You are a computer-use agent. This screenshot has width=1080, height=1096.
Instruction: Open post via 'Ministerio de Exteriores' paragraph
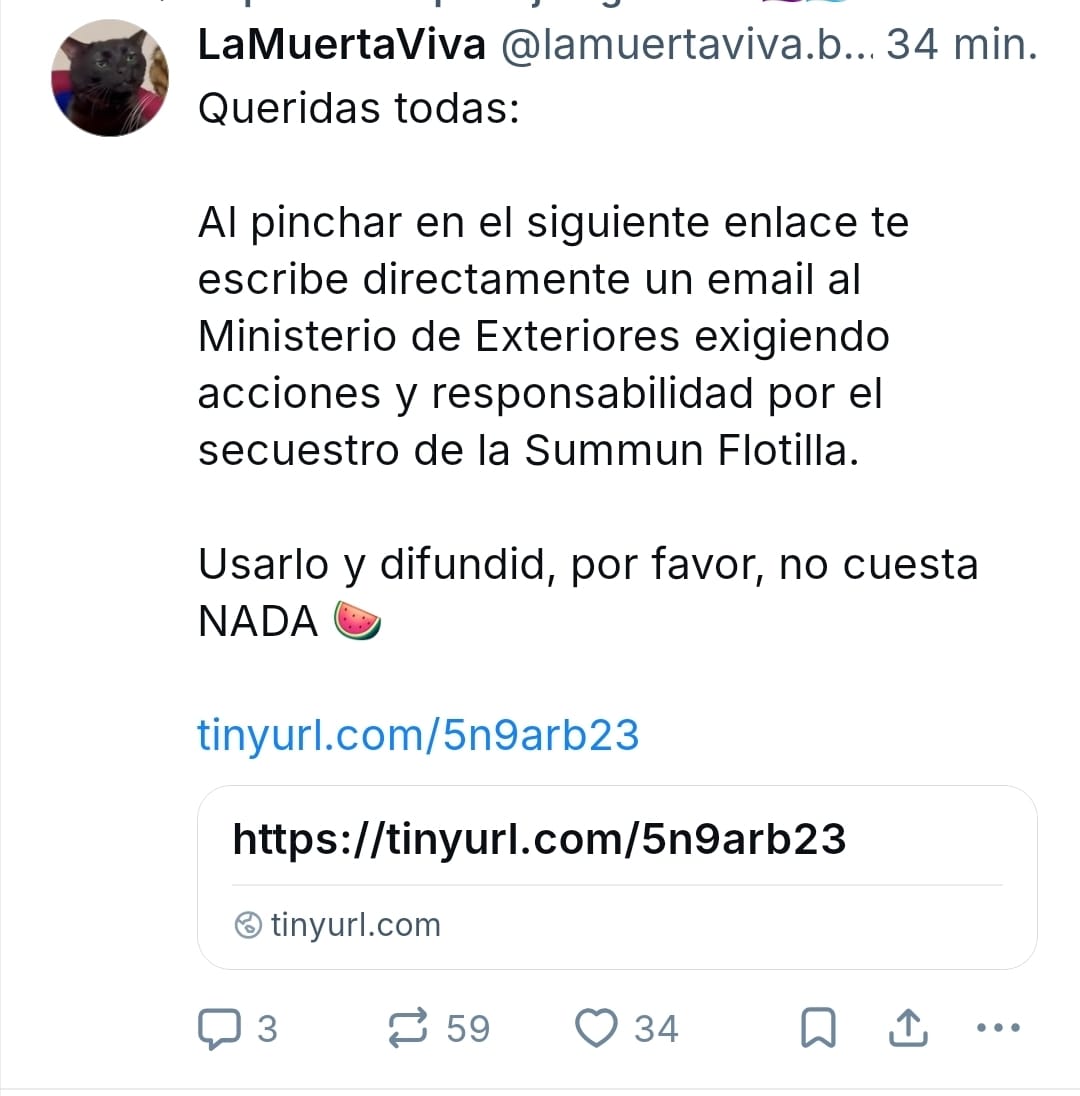[554, 336]
